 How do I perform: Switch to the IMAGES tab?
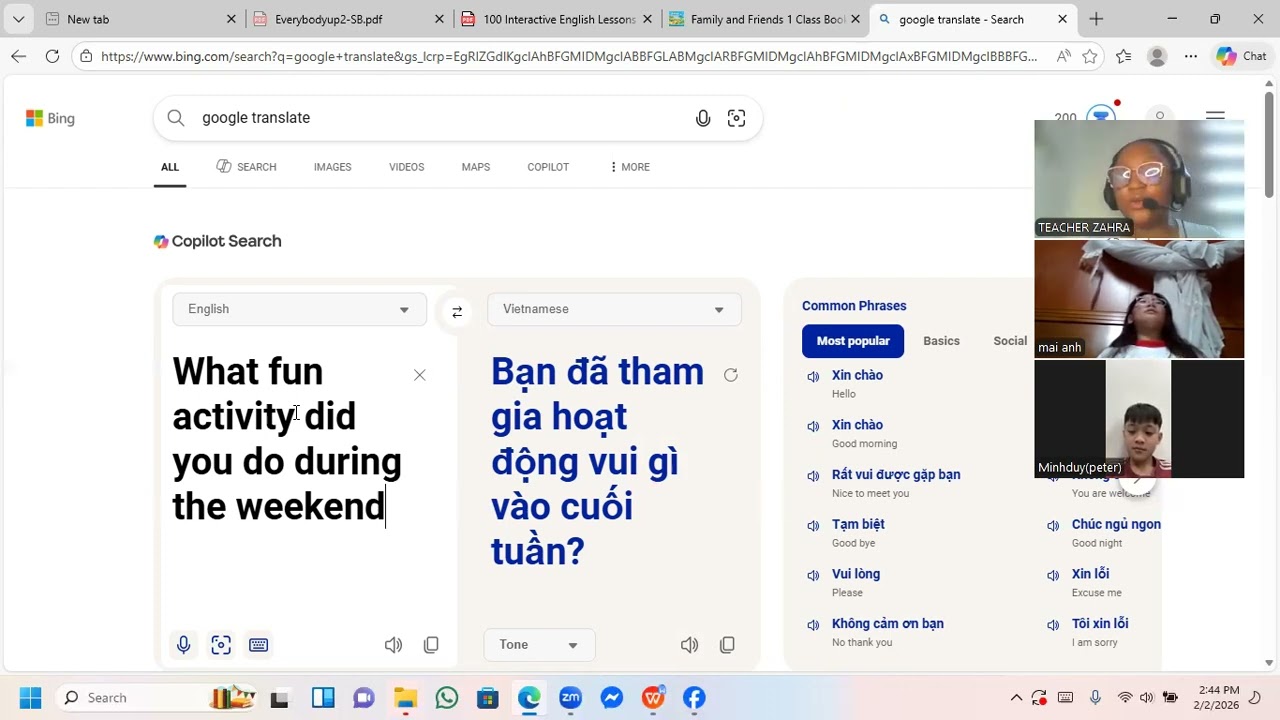click(x=333, y=167)
